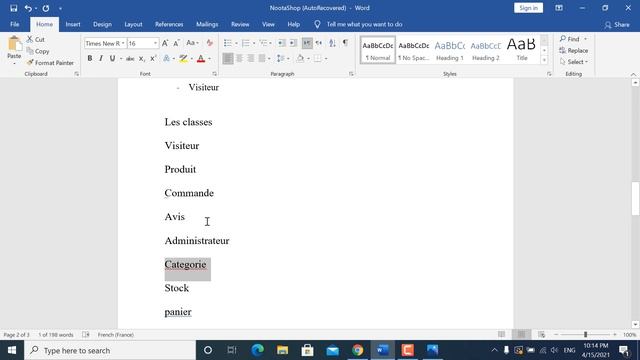Click the Save icon in title bar
The width and height of the screenshot is (640, 360).
(13, 8)
